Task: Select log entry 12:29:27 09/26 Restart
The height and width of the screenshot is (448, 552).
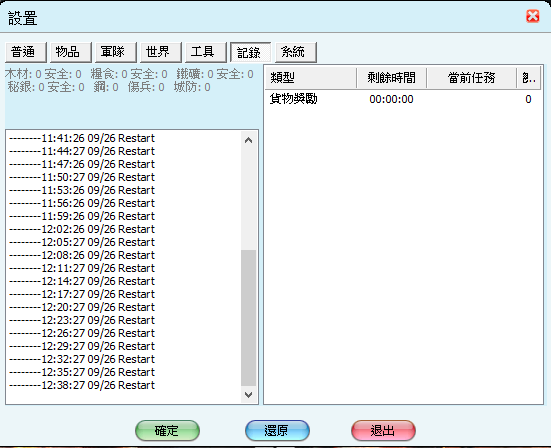Action: click(82, 346)
